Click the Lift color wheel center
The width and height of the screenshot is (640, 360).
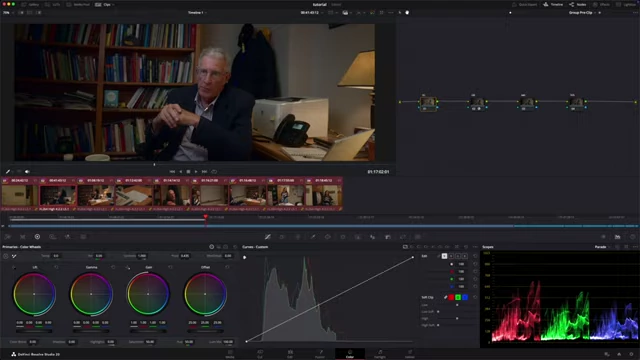pyautogui.click(x=34, y=294)
